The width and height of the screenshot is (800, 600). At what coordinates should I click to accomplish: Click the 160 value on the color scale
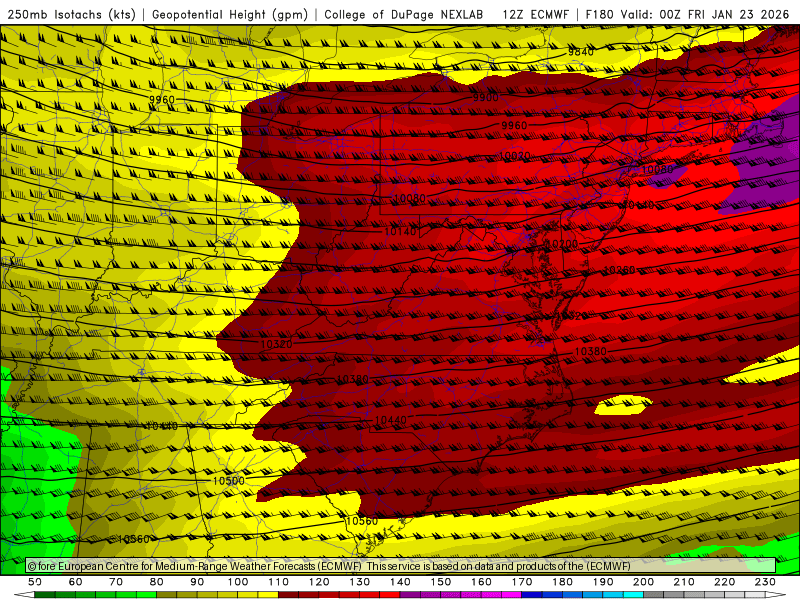tap(481, 582)
